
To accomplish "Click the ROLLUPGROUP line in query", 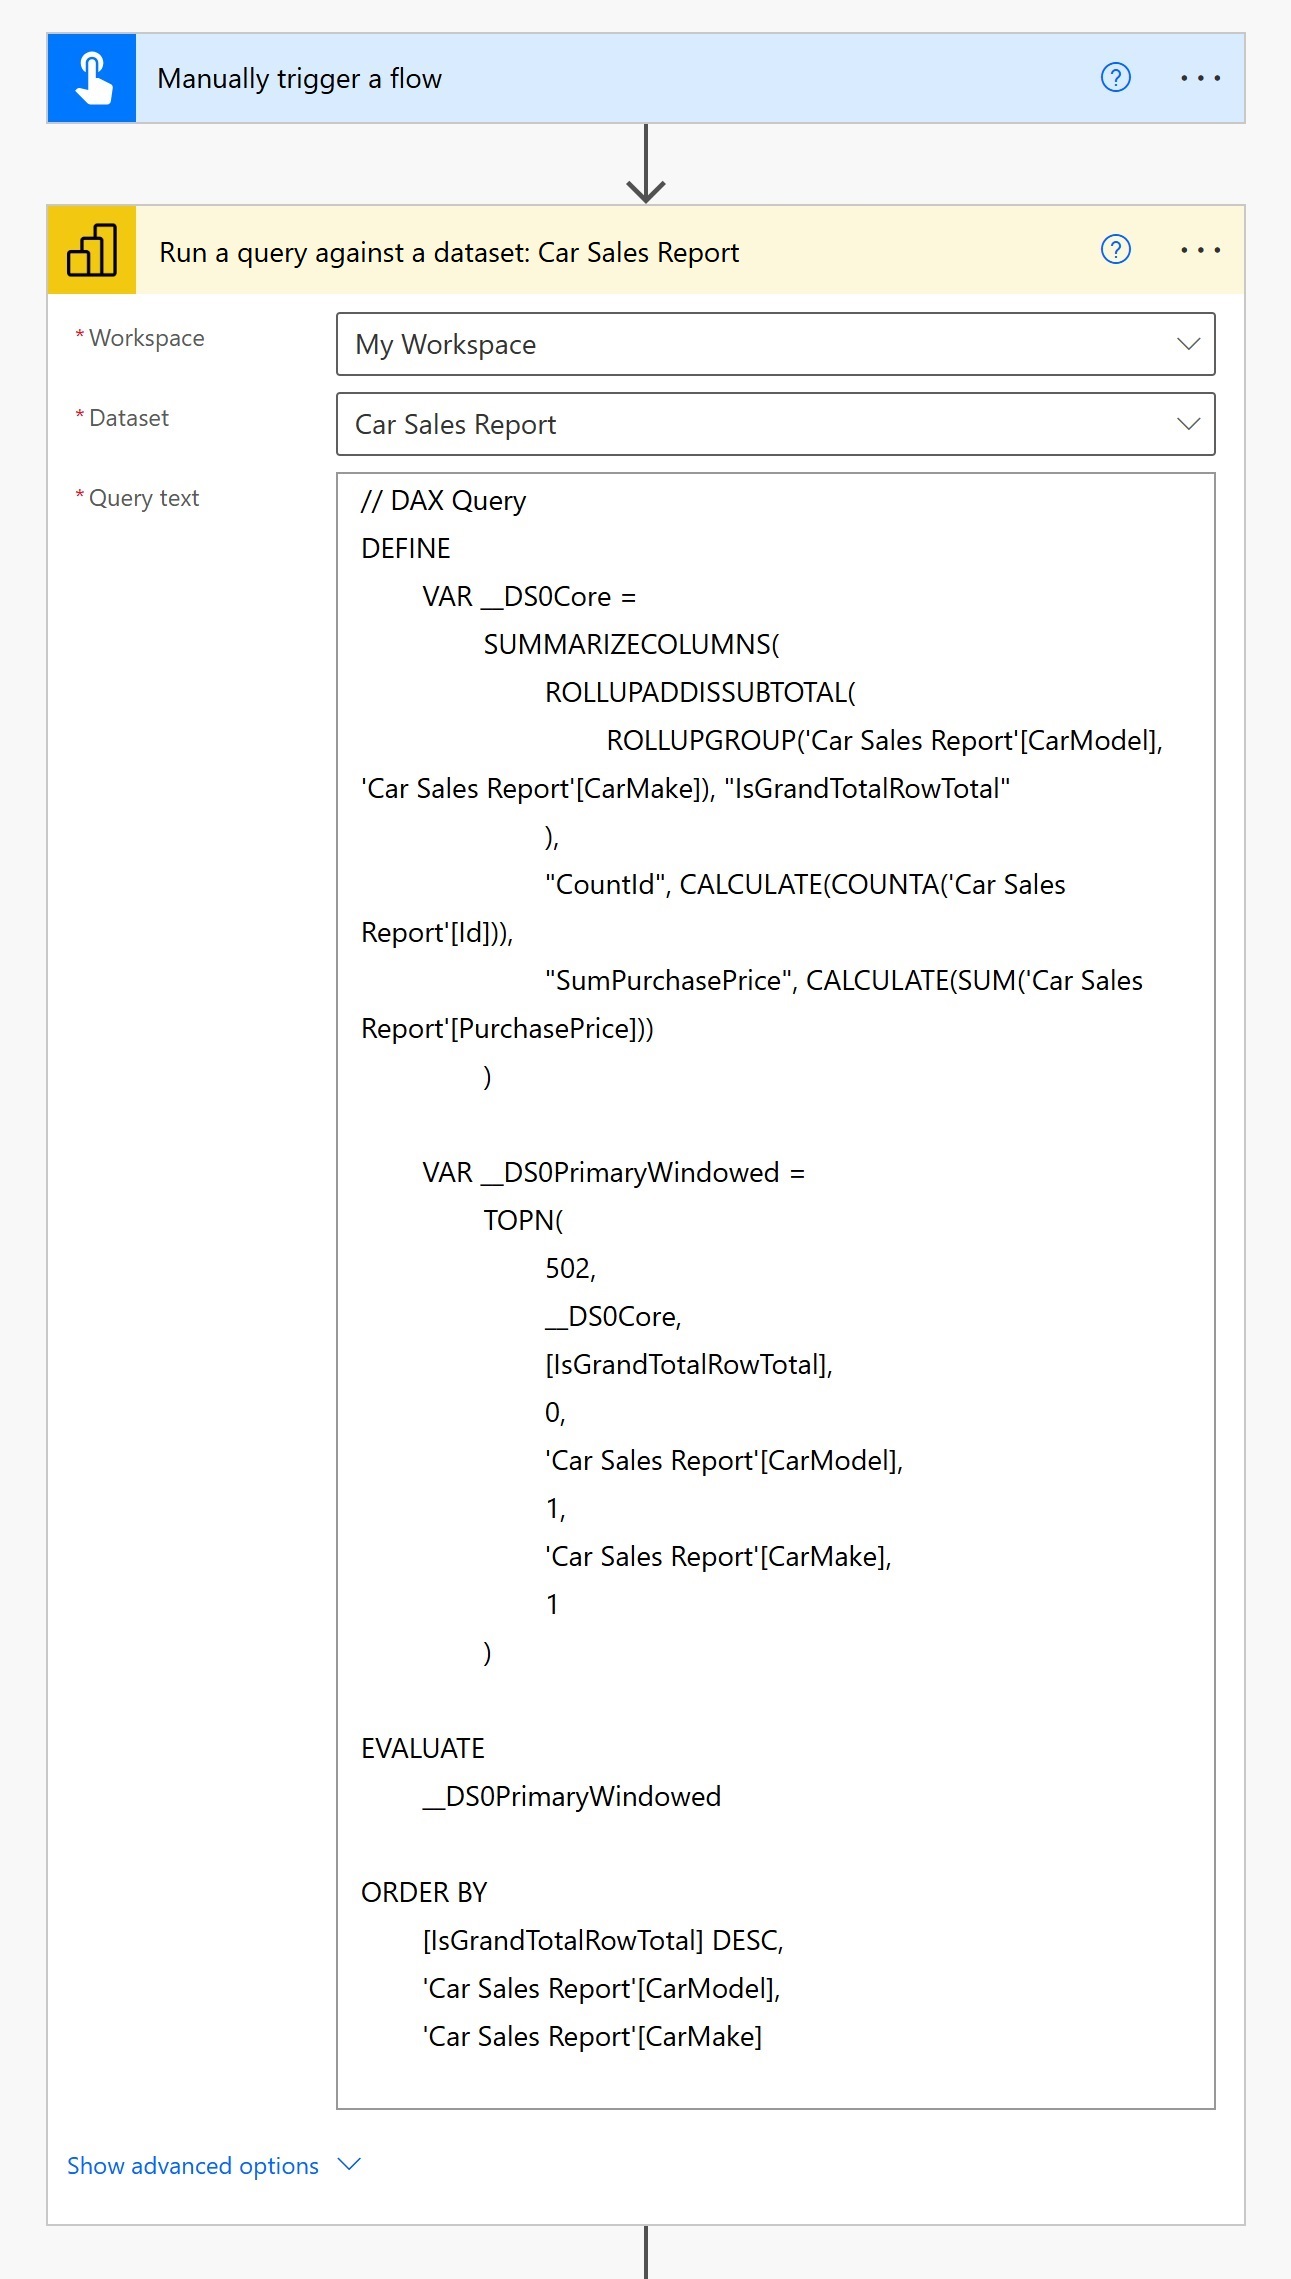I will pos(884,740).
